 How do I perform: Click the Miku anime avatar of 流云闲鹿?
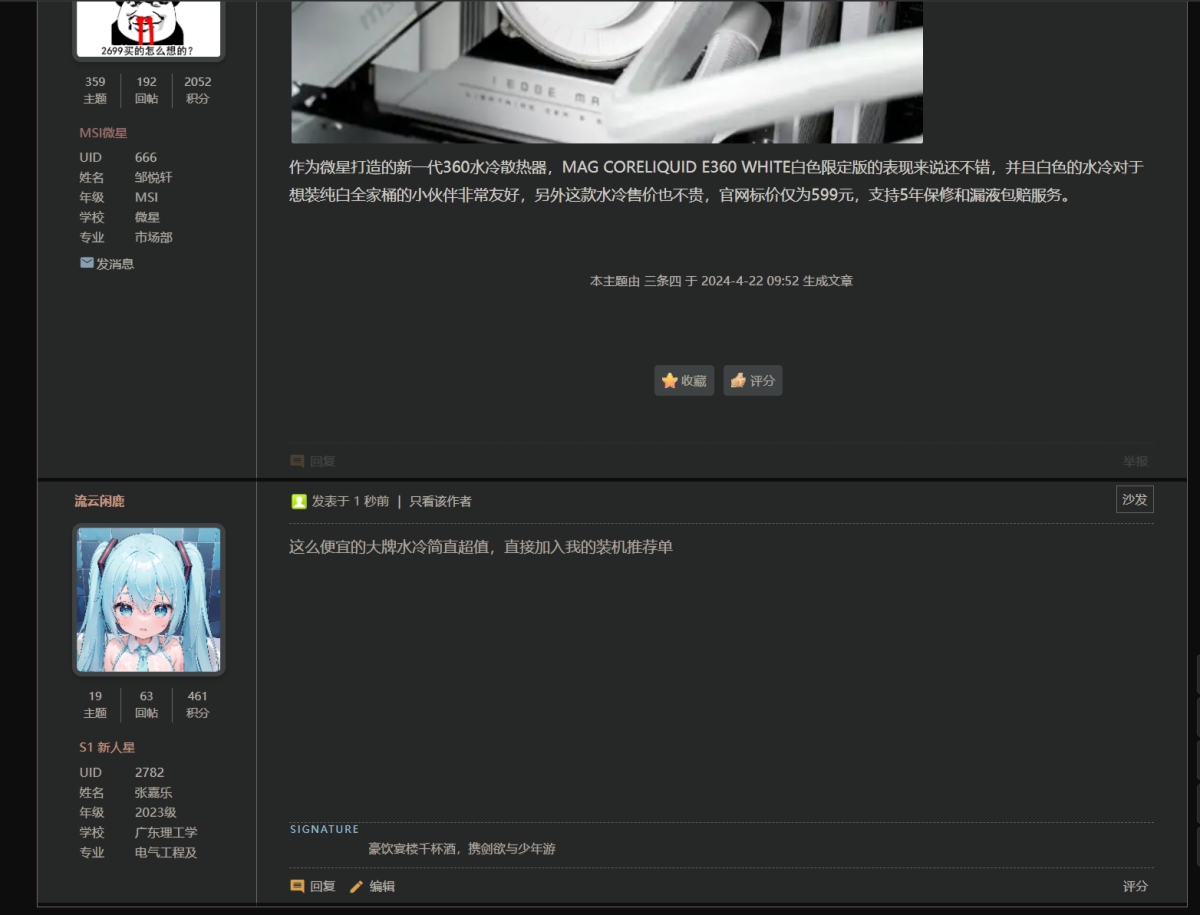pyautogui.click(x=148, y=599)
